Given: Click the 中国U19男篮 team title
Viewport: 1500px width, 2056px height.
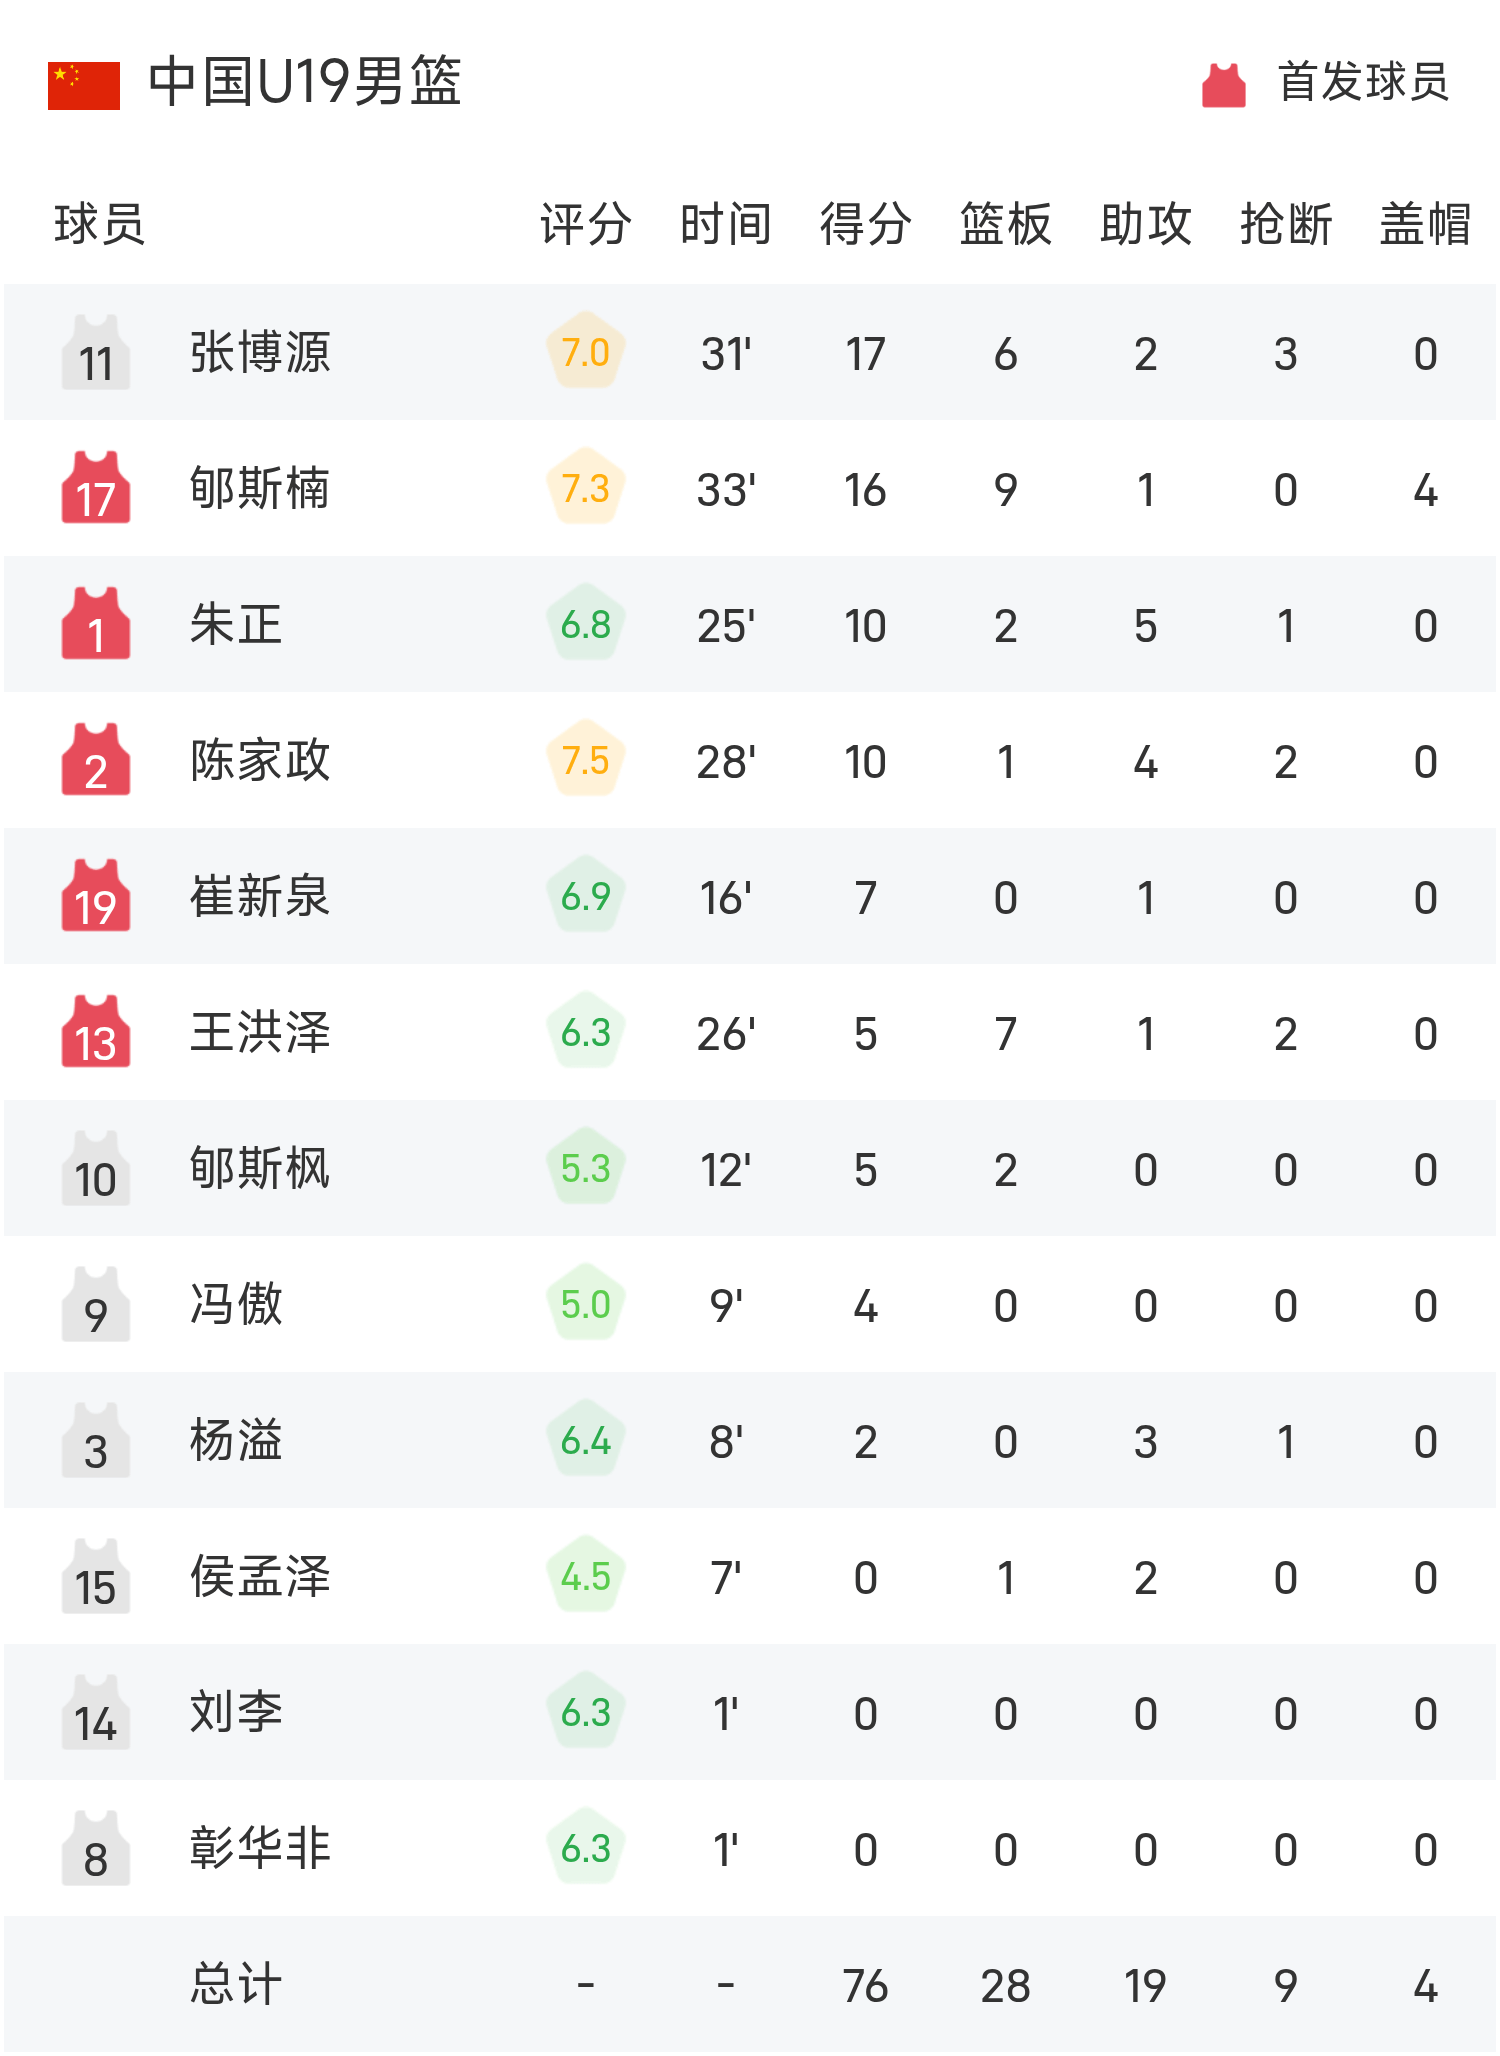Looking at the screenshot, I should [x=305, y=82].
